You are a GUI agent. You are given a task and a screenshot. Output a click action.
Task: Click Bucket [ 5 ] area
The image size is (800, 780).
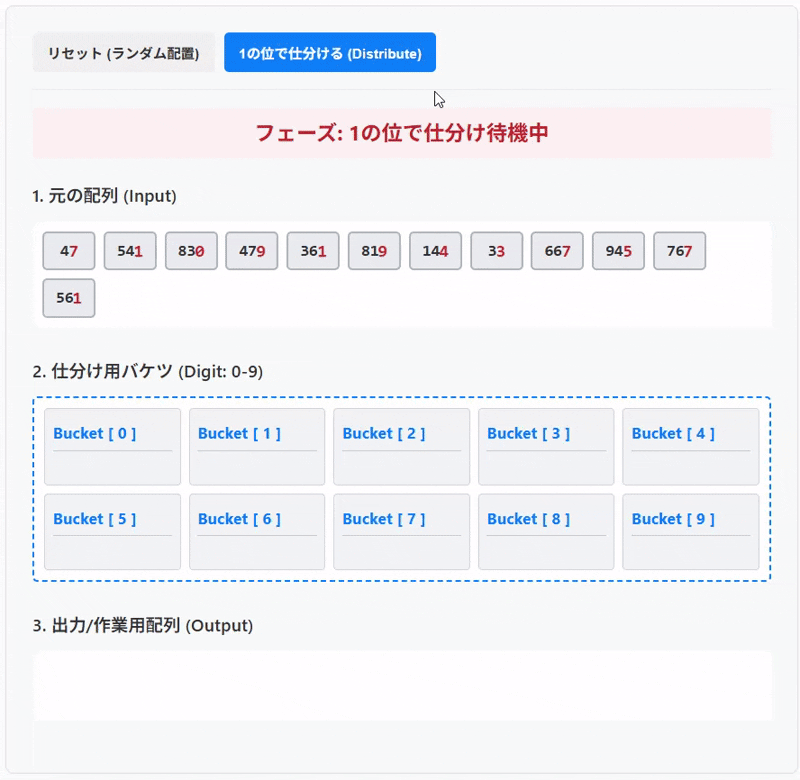coord(112,531)
